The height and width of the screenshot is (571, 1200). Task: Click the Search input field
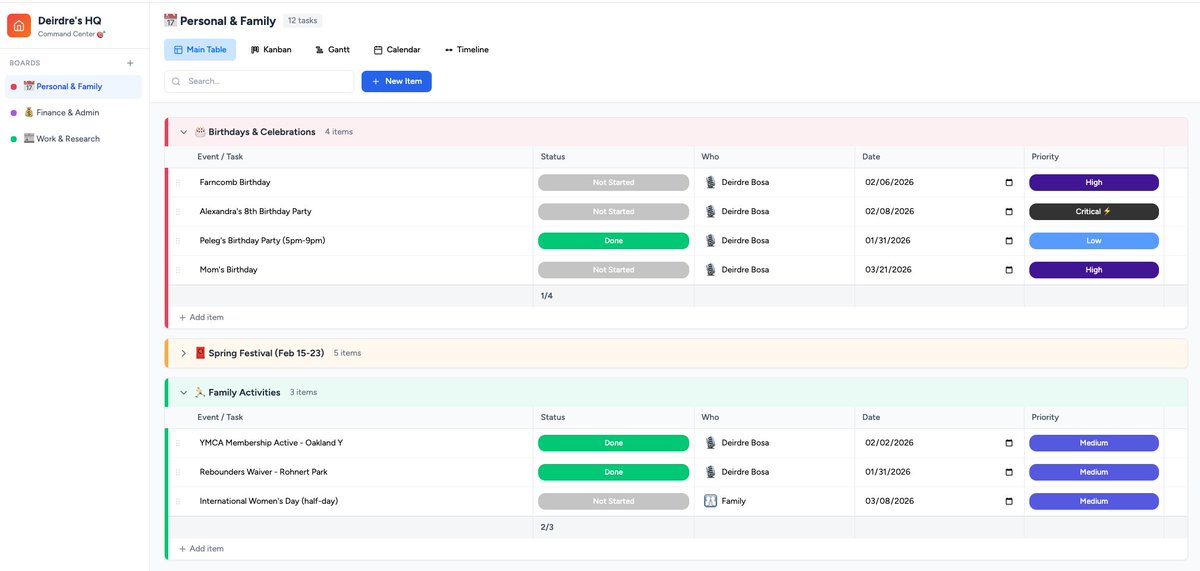coord(259,81)
